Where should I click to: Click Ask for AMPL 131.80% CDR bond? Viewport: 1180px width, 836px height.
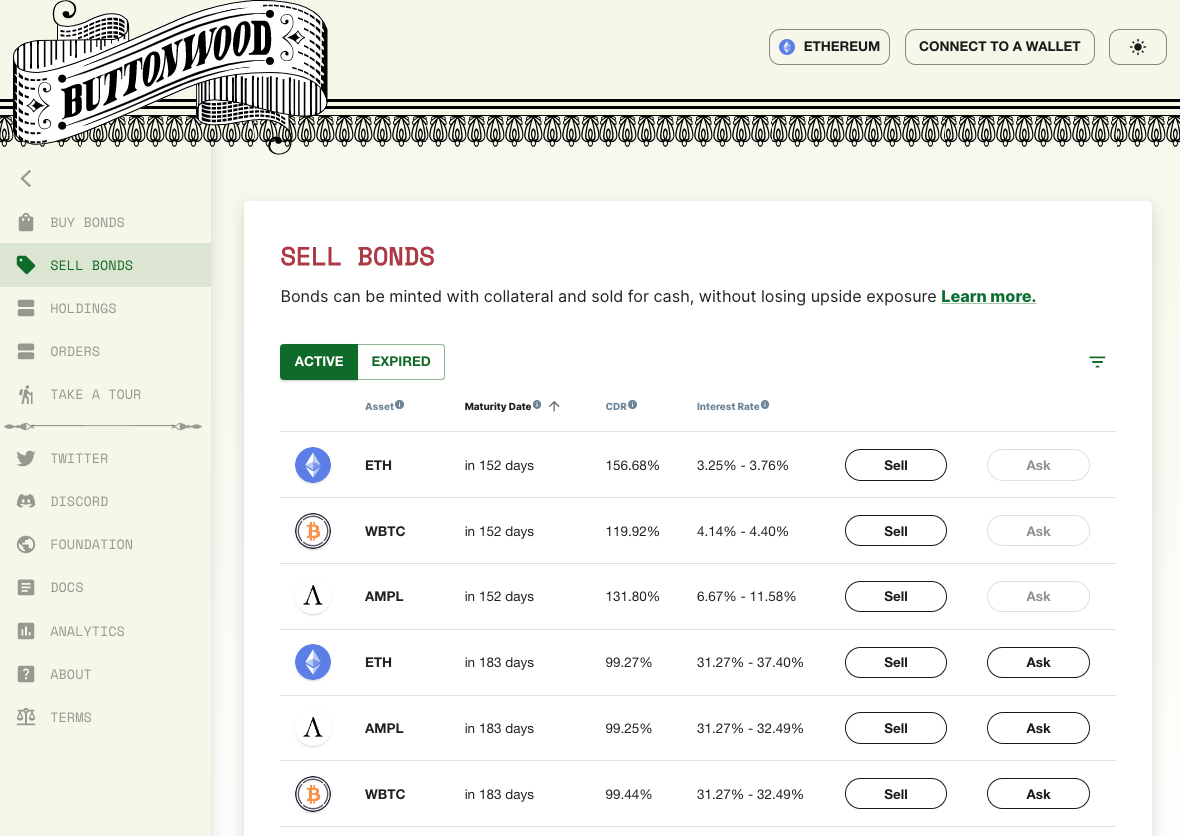click(x=1039, y=596)
